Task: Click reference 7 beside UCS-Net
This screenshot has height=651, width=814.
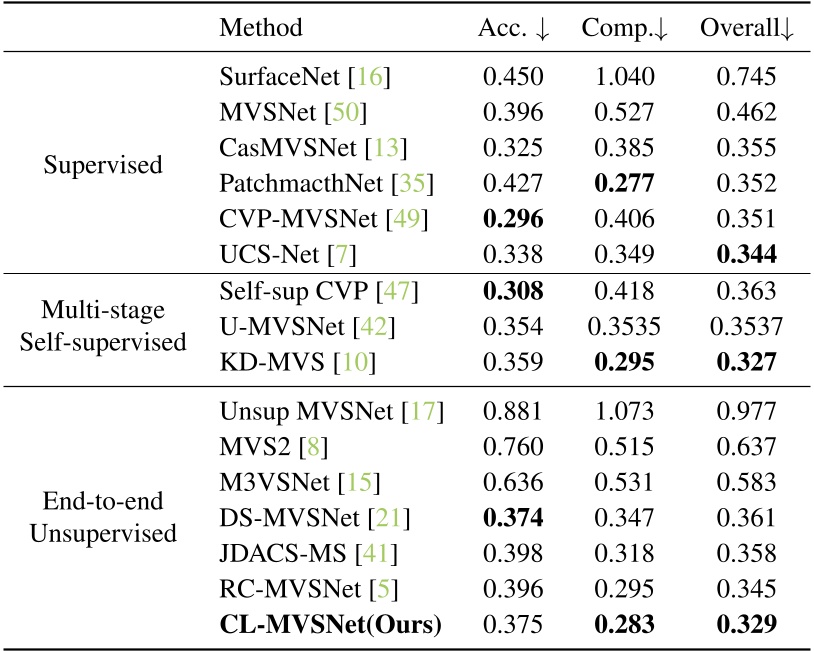Action: (x=342, y=254)
